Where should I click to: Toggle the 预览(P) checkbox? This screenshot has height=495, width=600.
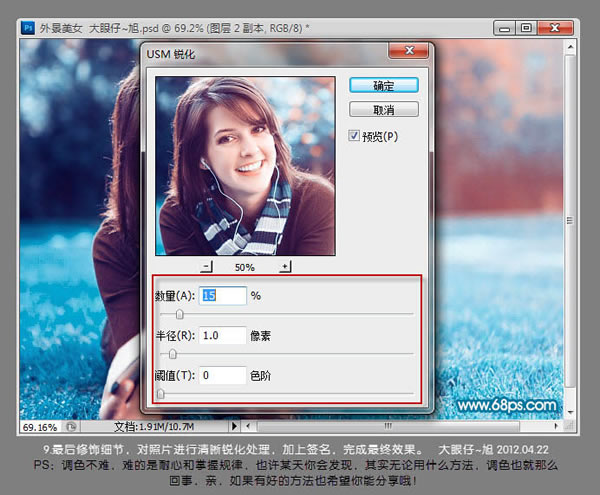353,136
